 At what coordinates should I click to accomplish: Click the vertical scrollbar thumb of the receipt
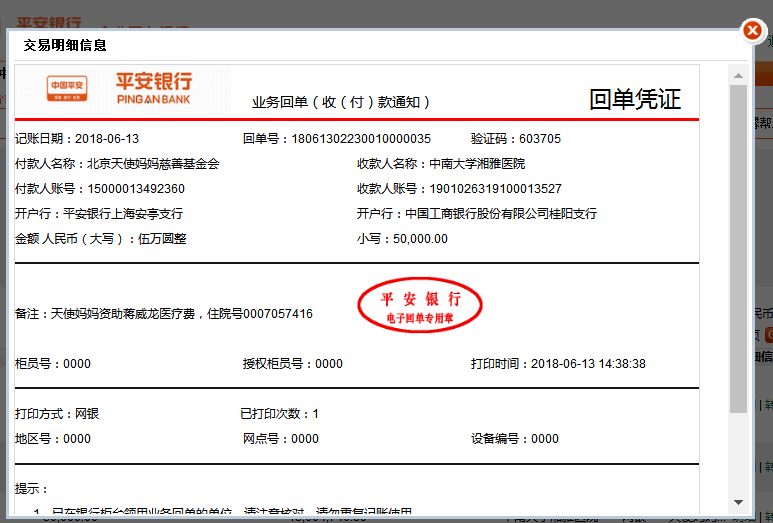tap(738, 249)
